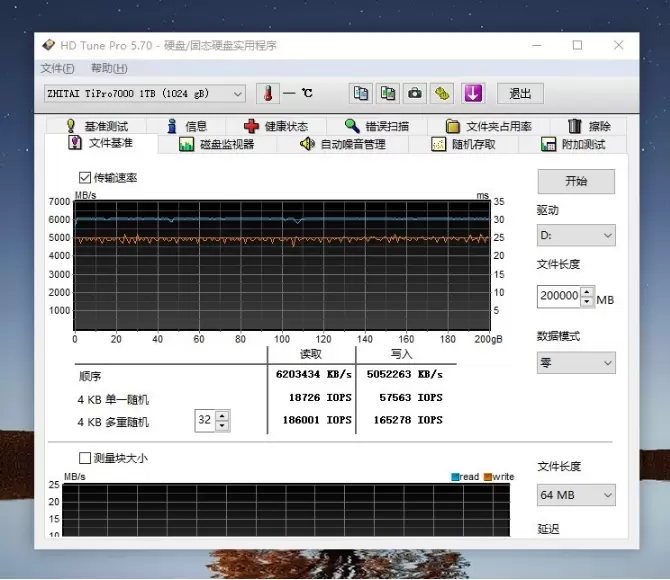This screenshot has height=580, width=670.
Task: Expand the 数据模式 data pattern dropdown
Action: tap(576, 362)
